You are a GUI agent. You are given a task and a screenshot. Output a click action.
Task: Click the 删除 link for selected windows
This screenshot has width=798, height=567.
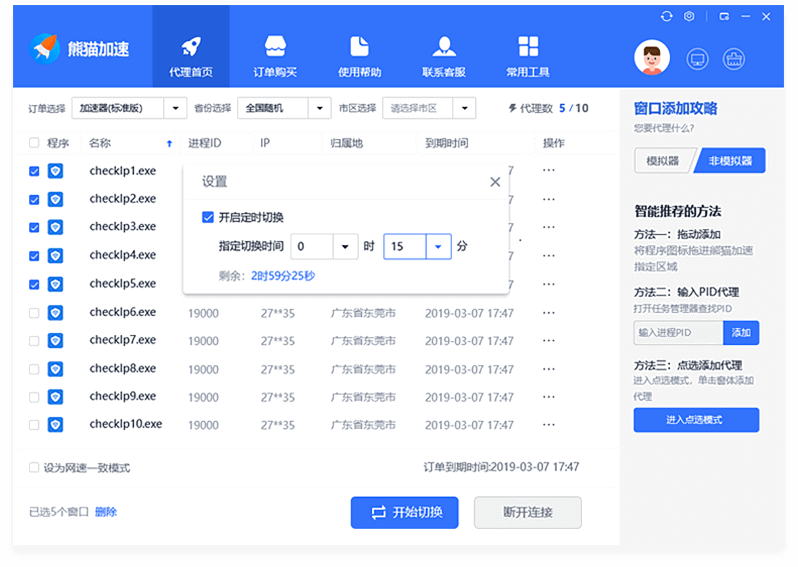coord(106,512)
